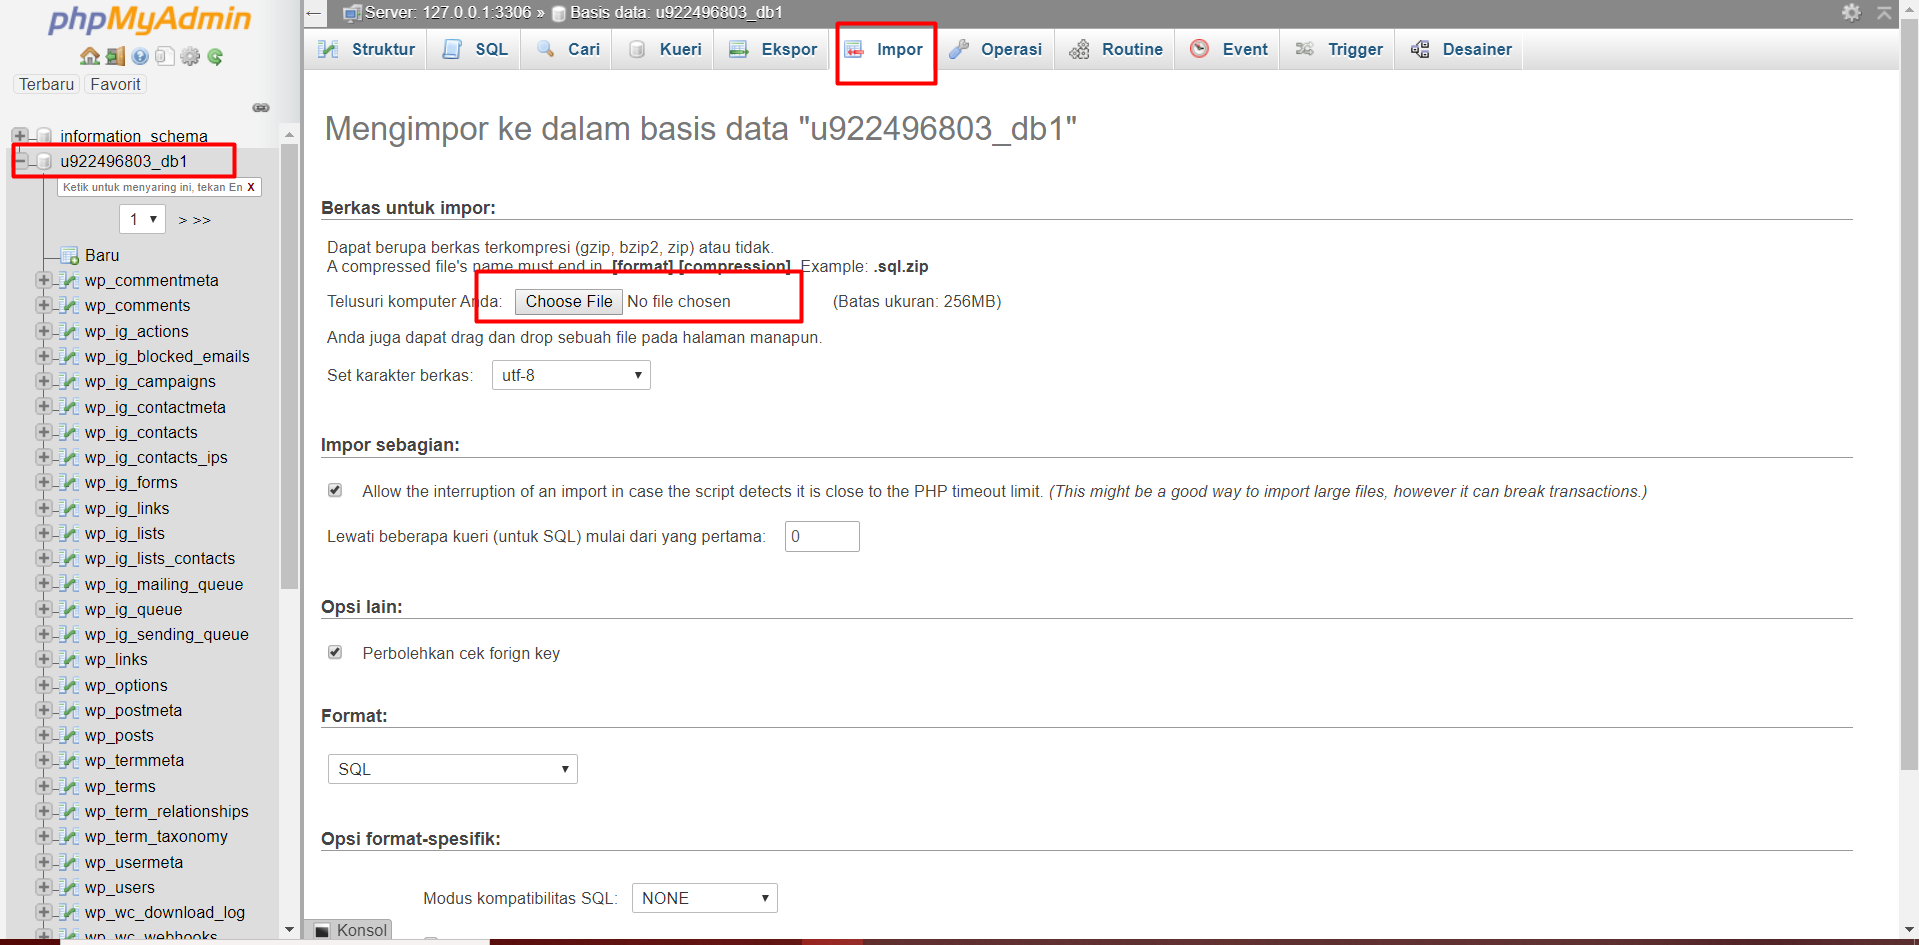
Task: Open the wp_ig_mailing_queue table
Action: coord(164,584)
